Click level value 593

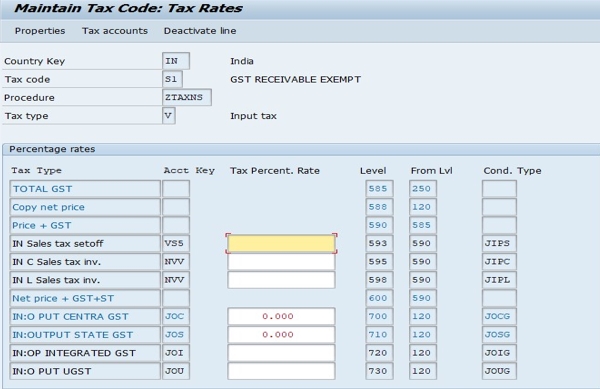pyautogui.click(x=379, y=244)
